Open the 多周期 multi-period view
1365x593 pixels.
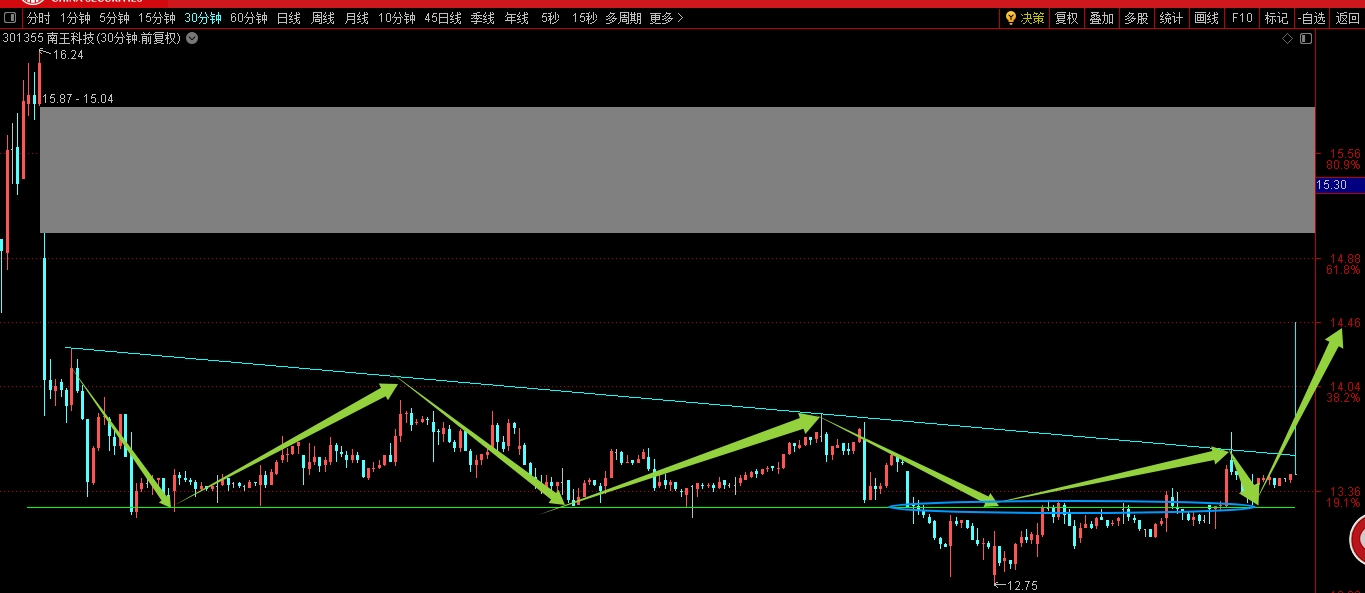click(623, 18)
